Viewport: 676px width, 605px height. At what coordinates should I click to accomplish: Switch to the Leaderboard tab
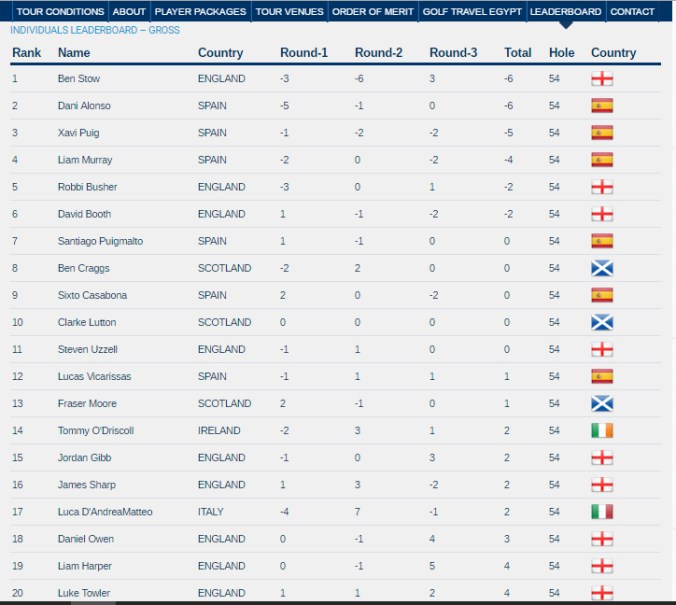pyautogui.click(x=565, y=12)
